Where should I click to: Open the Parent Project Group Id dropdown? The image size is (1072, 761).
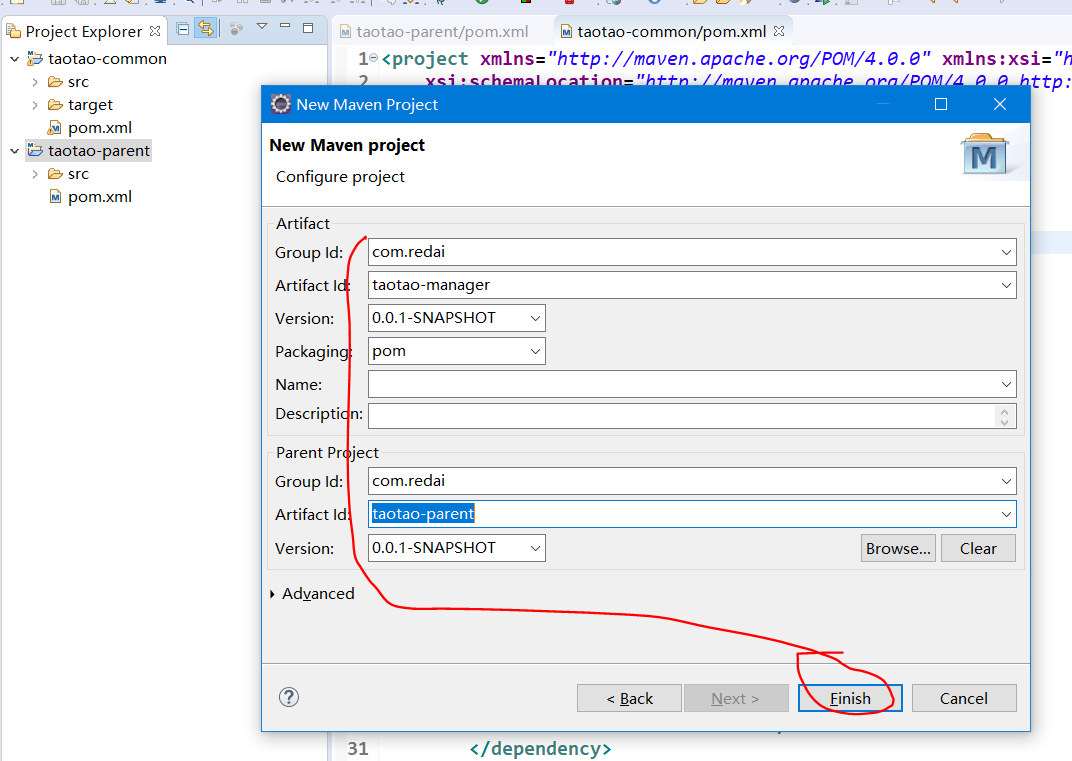click(1006, 481)
